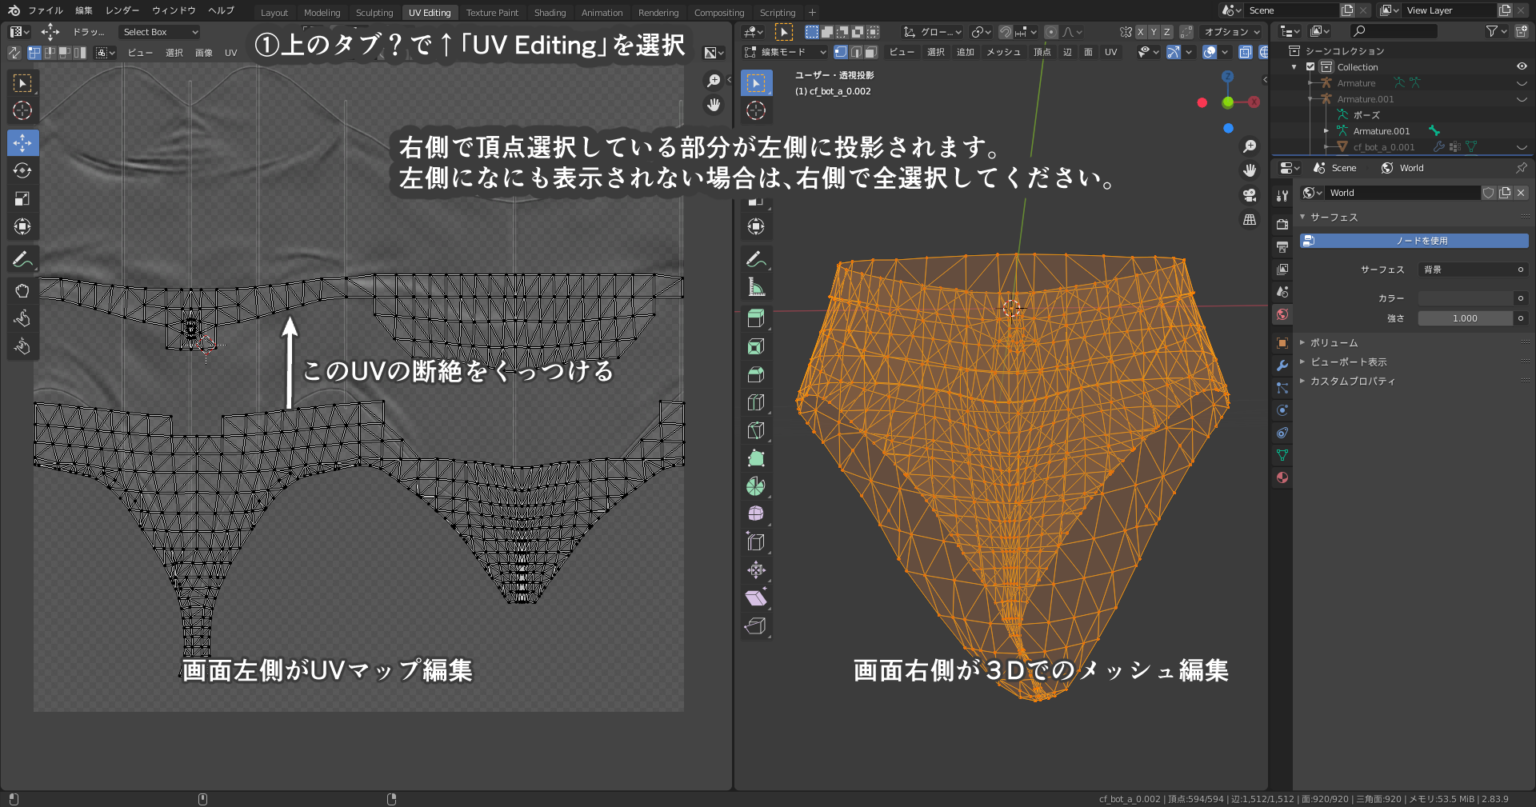Select the Move tool in the UV editor toolbar

pos(22,142)
